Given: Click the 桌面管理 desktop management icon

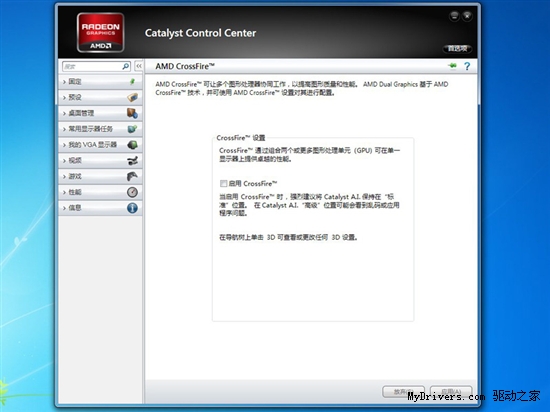Looking at the screenshot, I should click(132, 113).
